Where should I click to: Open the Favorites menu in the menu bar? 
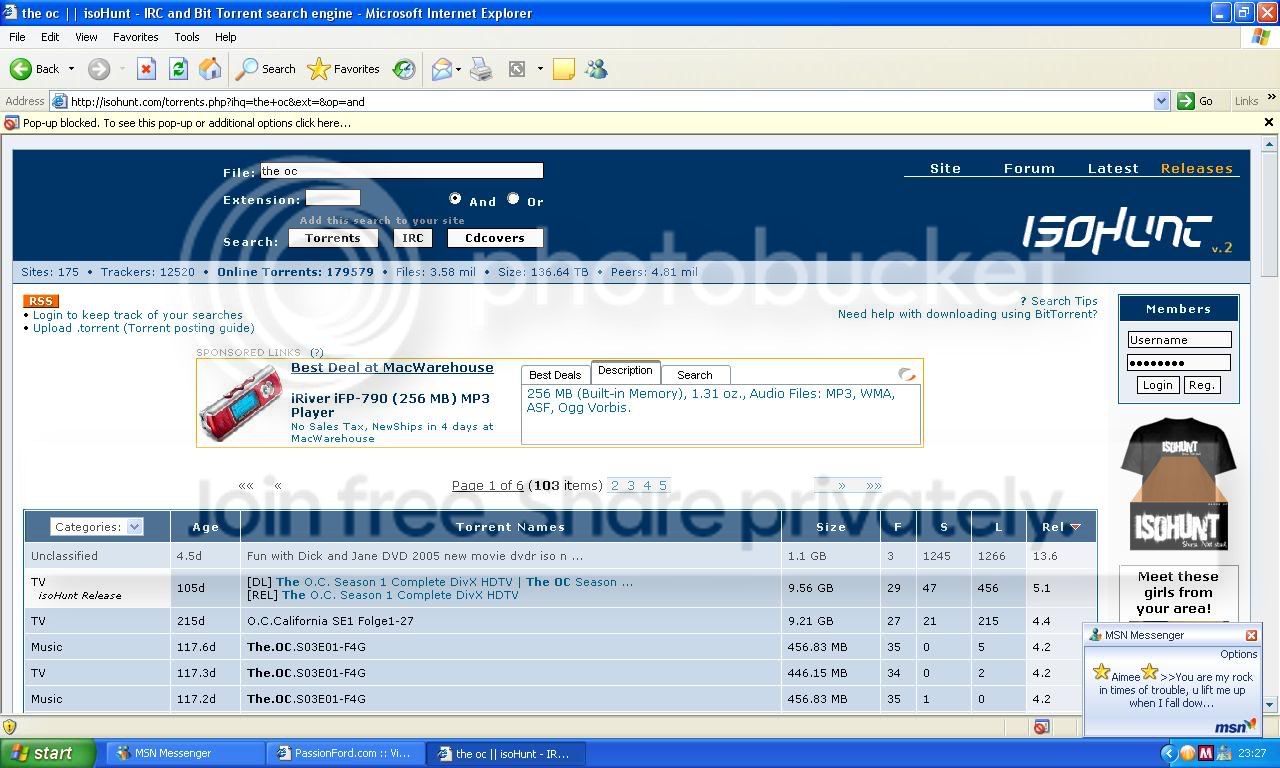pyautogui.click(x=135, y=37)
